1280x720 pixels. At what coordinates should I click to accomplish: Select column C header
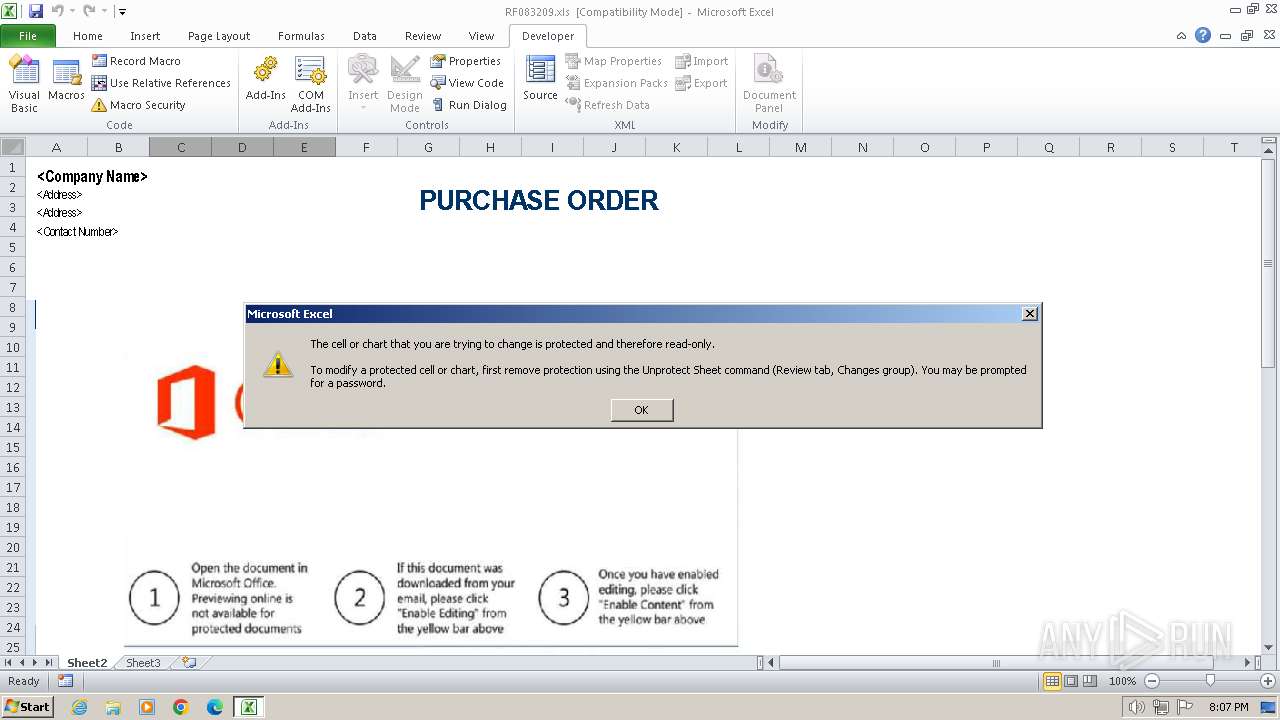[181, 147]
